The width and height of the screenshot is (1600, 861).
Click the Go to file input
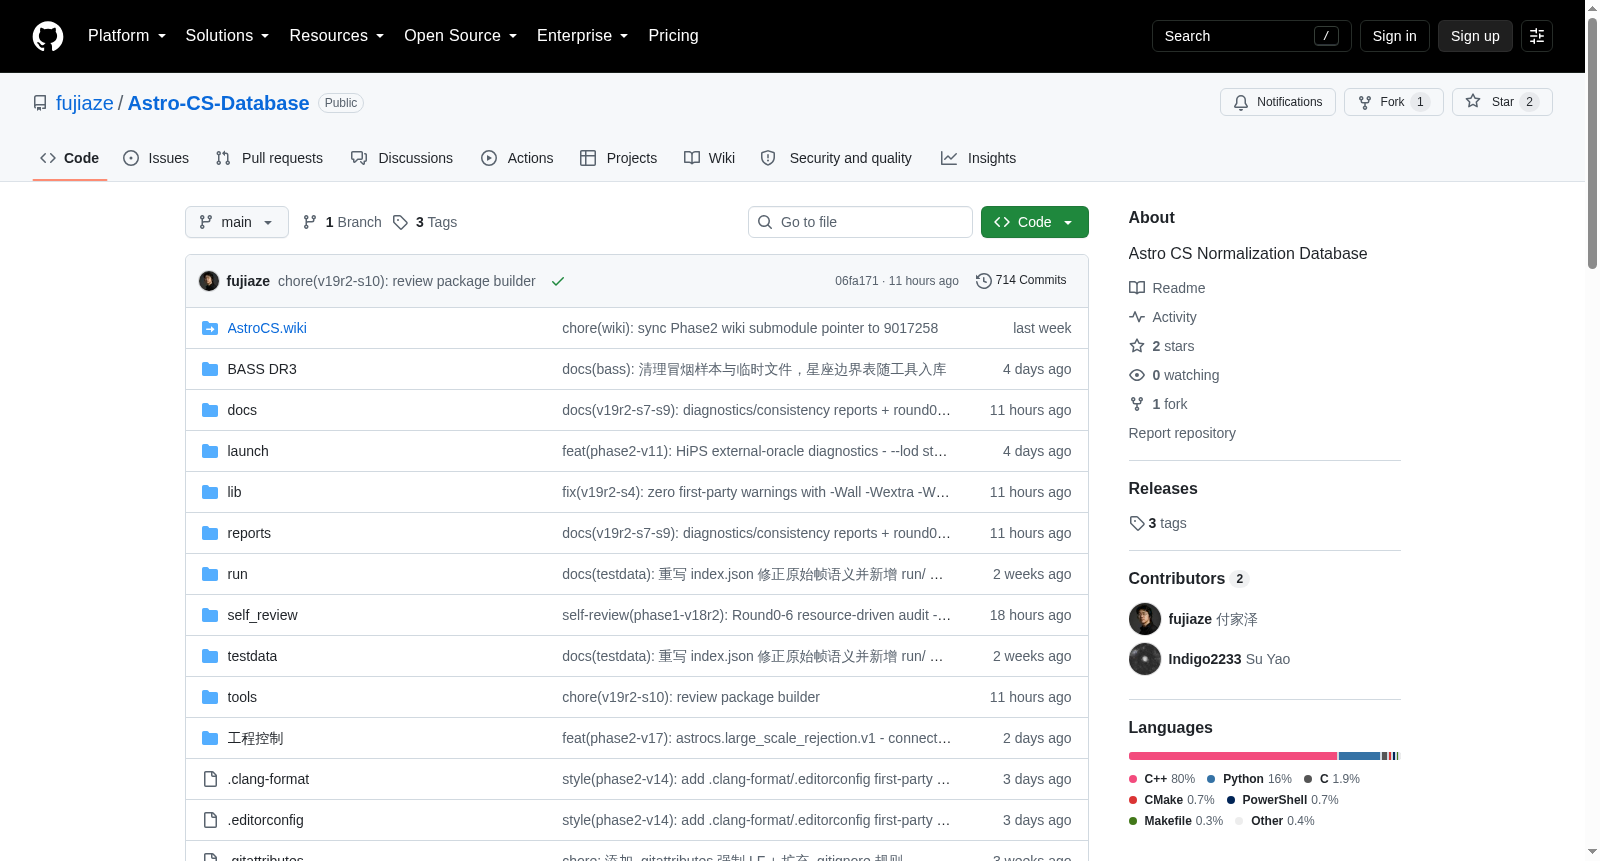(860, 222)
